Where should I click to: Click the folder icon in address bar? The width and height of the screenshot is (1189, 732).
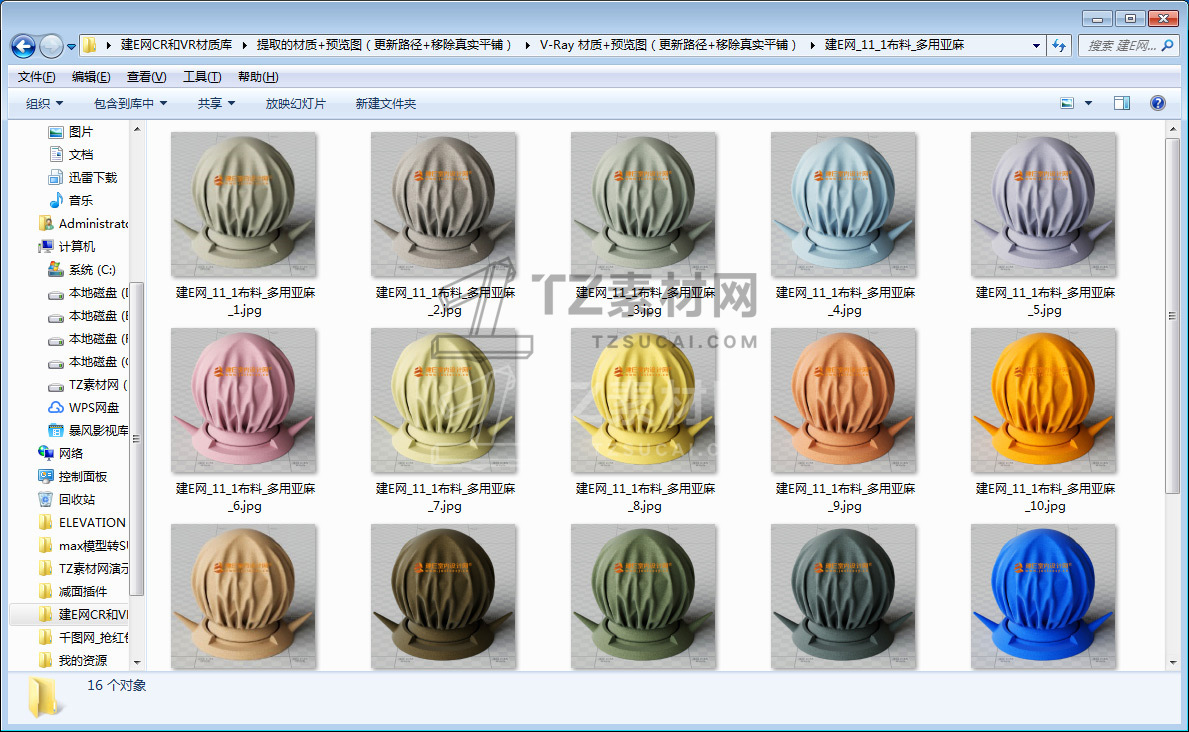pyautogui.click(x=89, y=46)
